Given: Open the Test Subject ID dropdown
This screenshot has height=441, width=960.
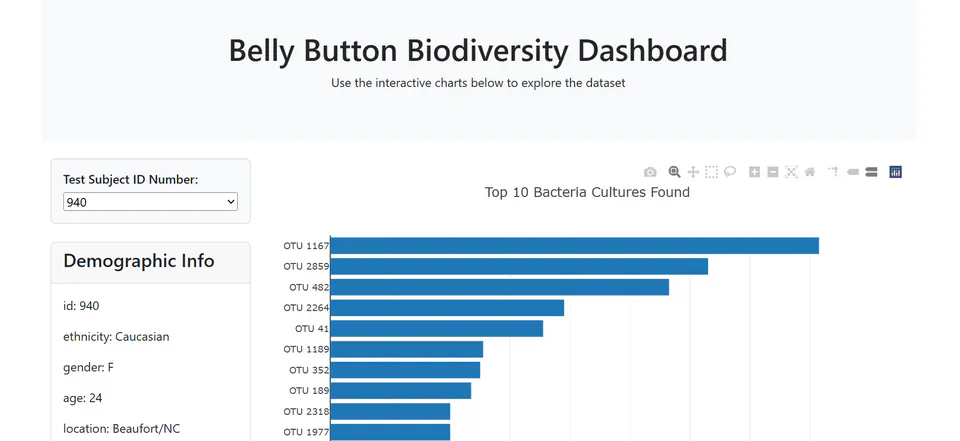Looking at the screenshot, I should [x=151, y=202].
